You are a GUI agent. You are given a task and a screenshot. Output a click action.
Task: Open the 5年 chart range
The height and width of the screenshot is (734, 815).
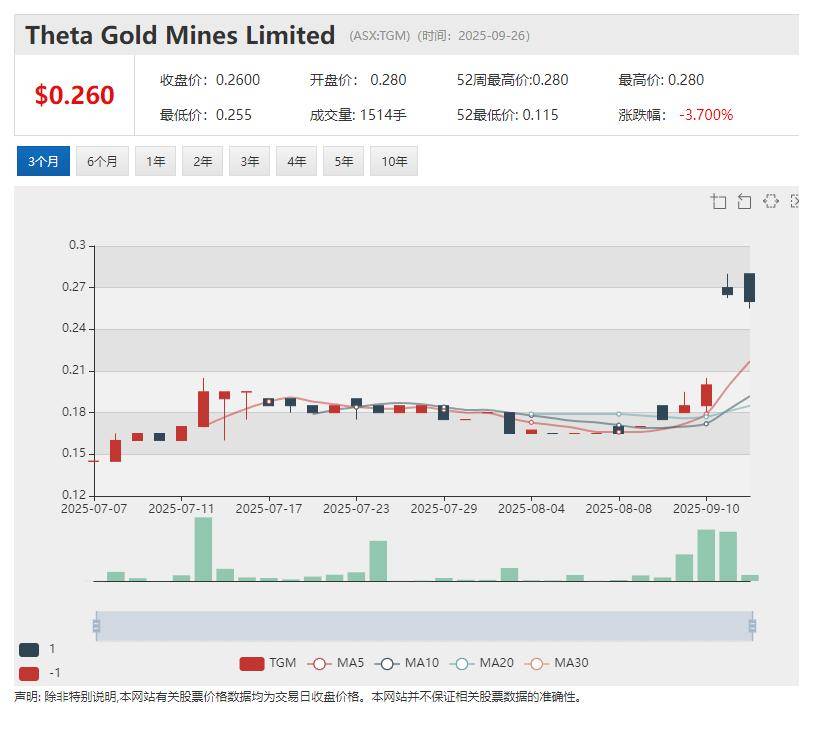(x=343, y=161)
